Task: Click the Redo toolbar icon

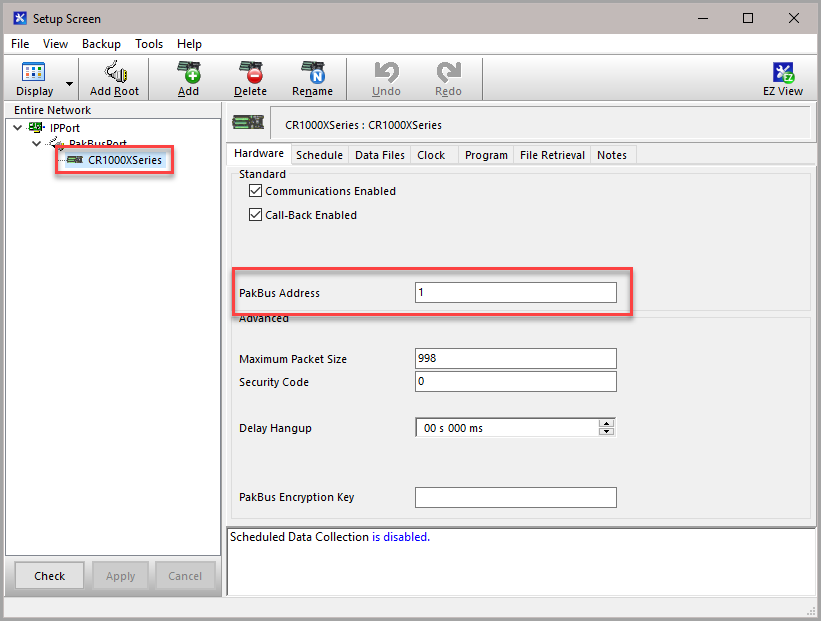Action: point(448,72)
